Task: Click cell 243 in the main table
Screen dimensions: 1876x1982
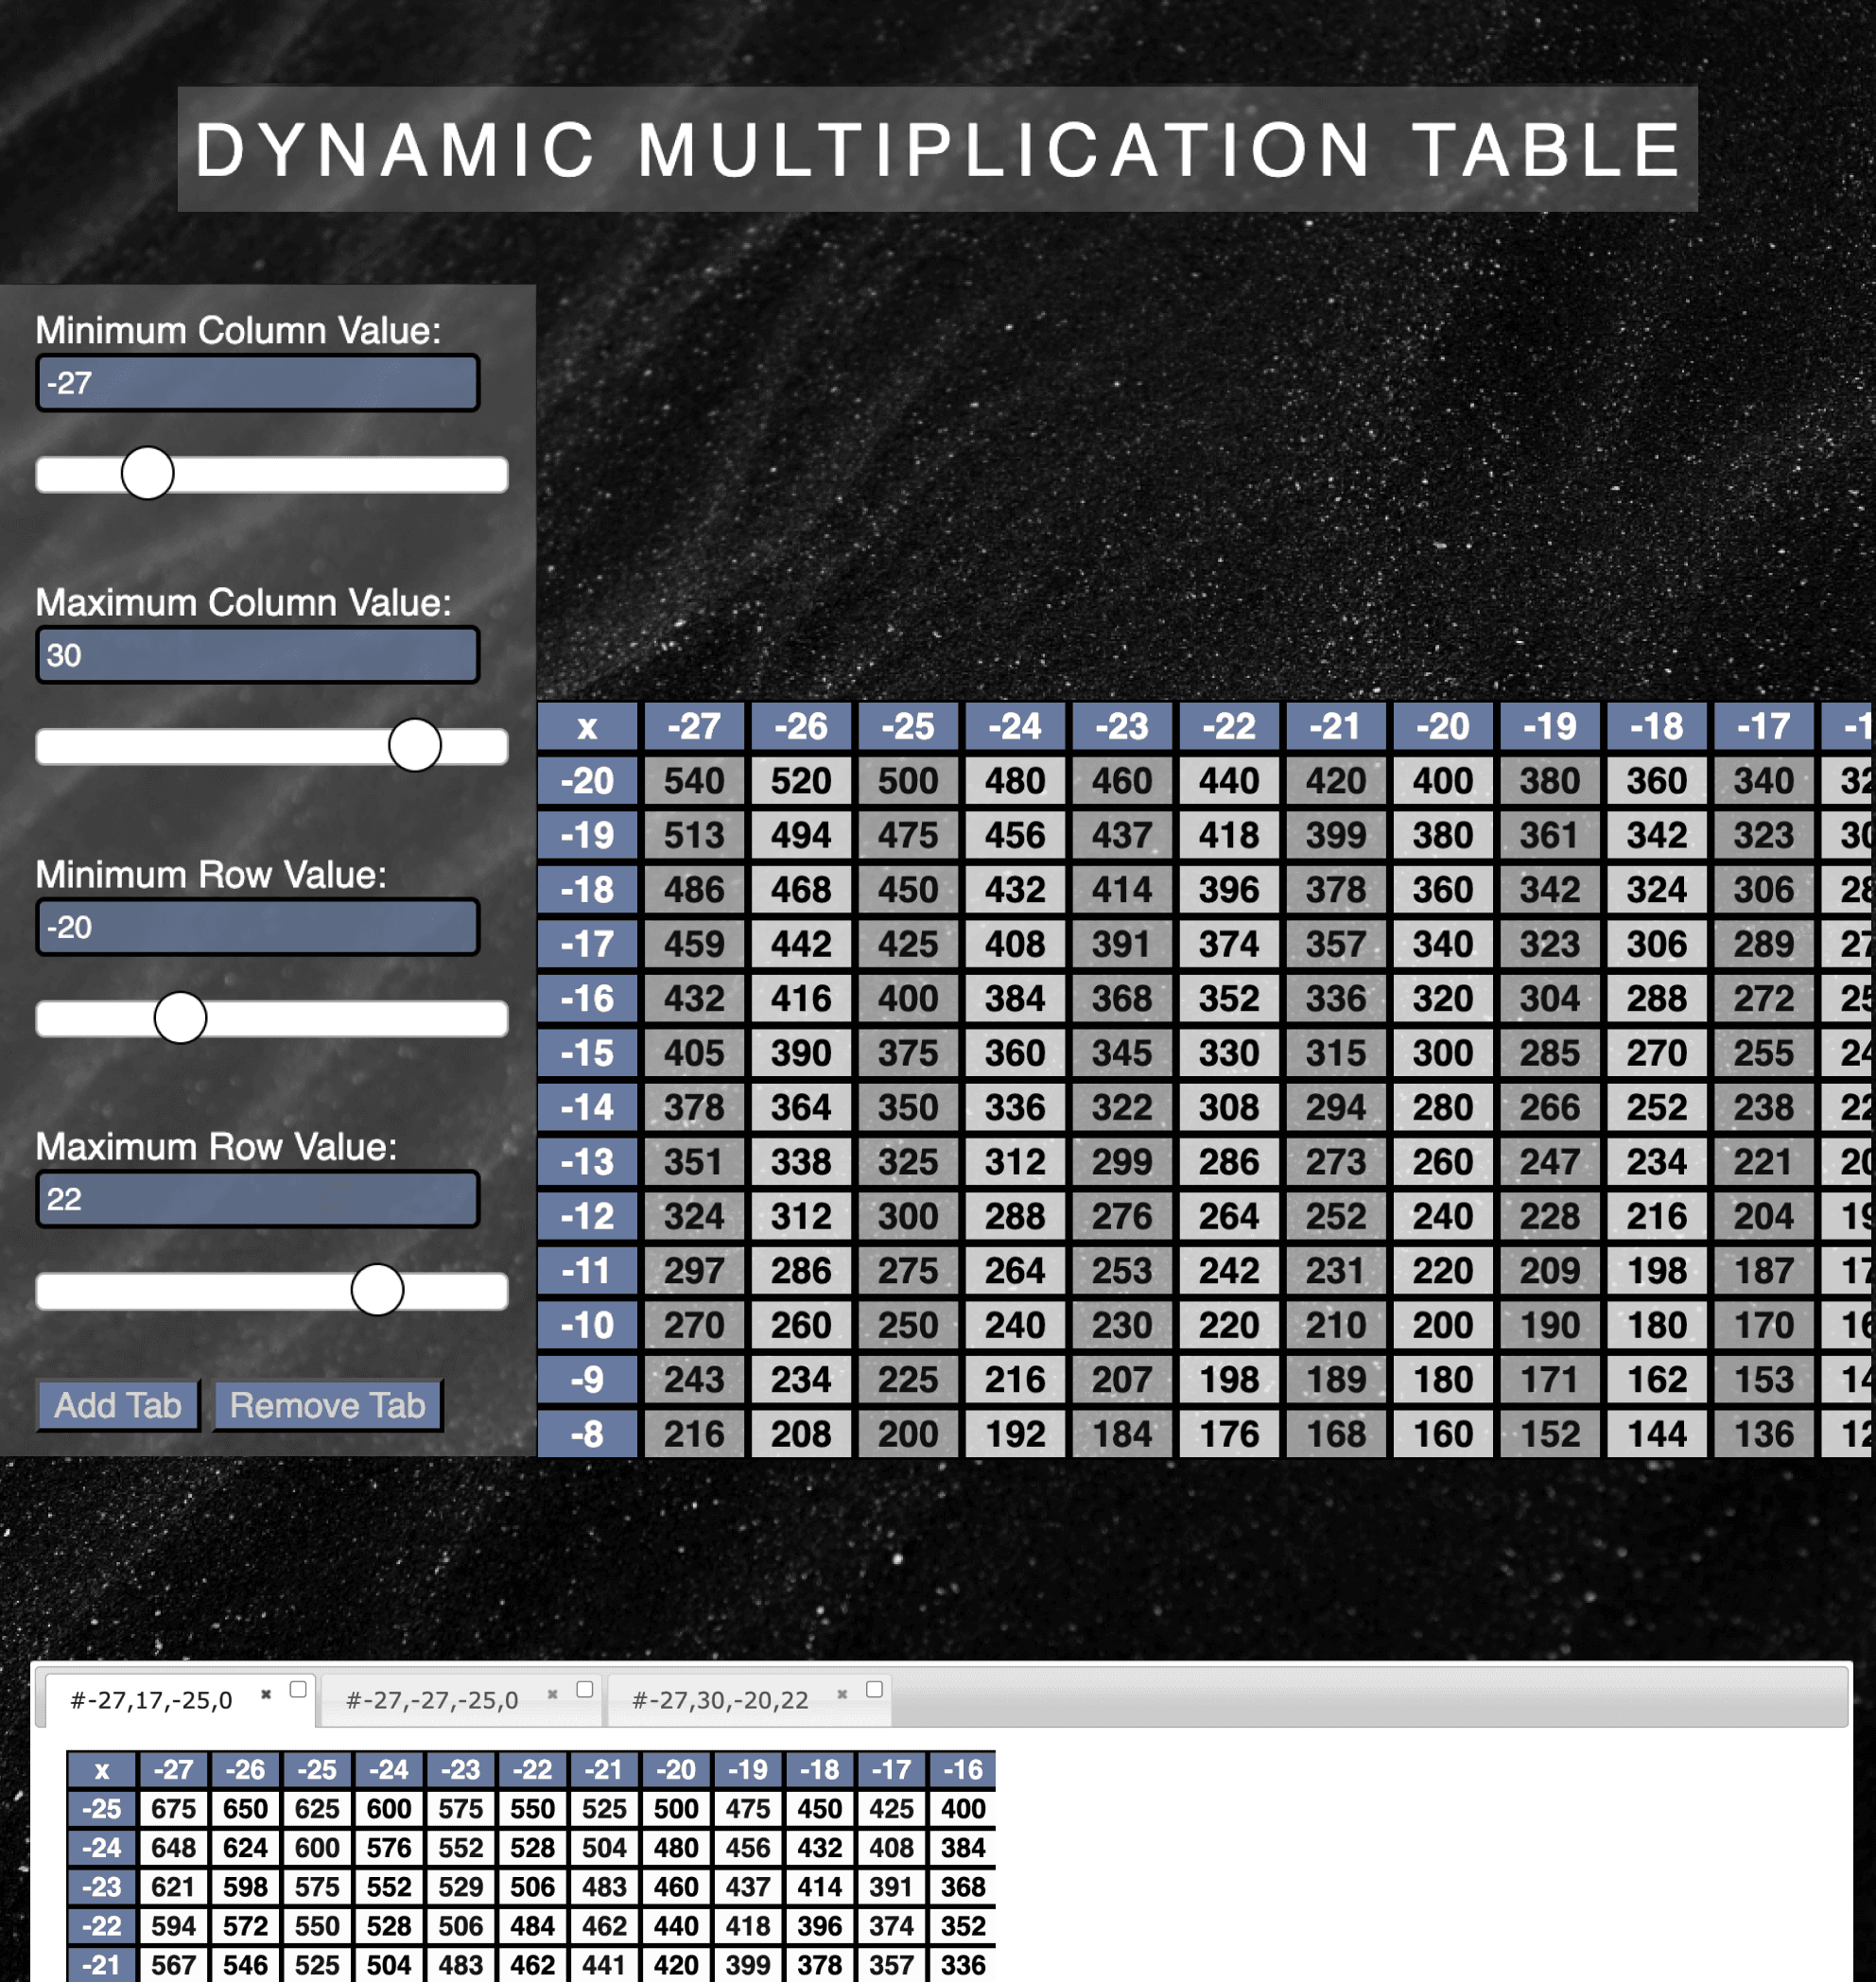Action: point(694,1380)
